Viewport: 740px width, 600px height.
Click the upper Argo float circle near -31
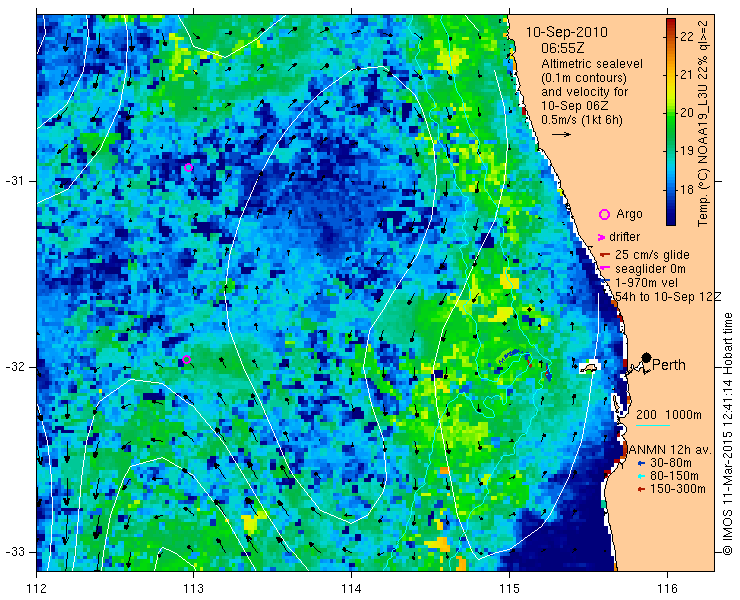[x=188, y=168]
